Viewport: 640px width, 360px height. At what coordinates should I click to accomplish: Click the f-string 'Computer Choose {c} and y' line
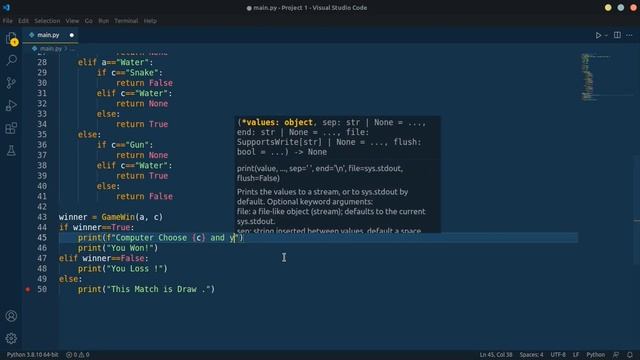[160, 238]
